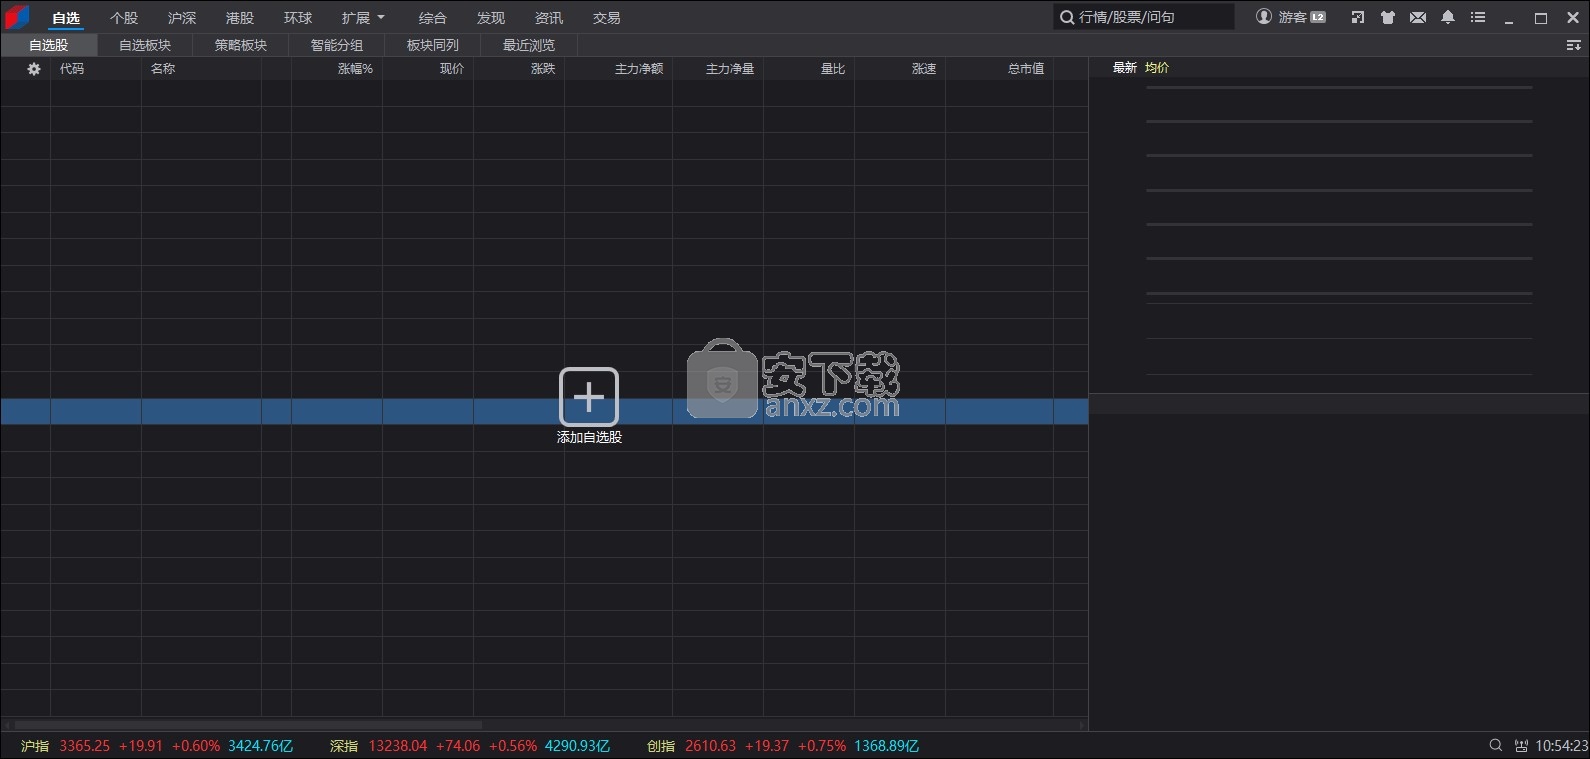Viewport: 1590px width, 759px height.
Task: Open the 沪指 index in status bar
Action: [35, 746]
